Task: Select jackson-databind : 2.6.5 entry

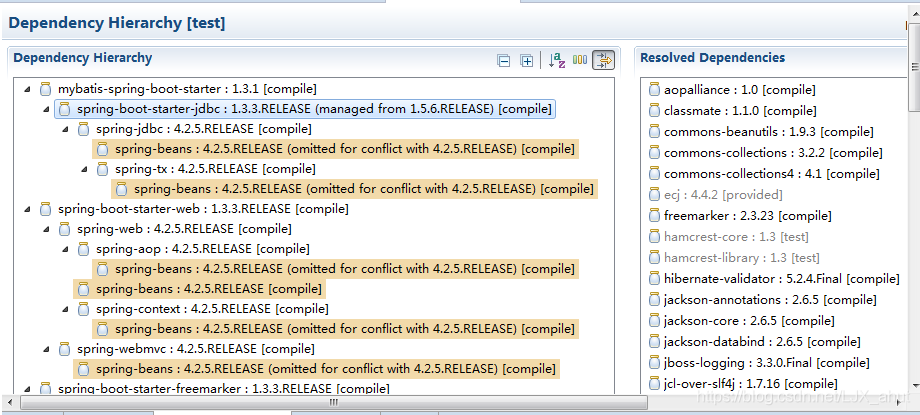Action: click(x=755, y=342)
